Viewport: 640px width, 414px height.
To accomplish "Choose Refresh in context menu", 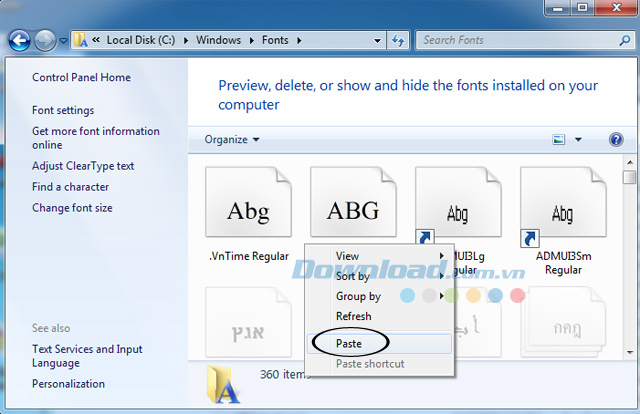I will tap(380, 316).
